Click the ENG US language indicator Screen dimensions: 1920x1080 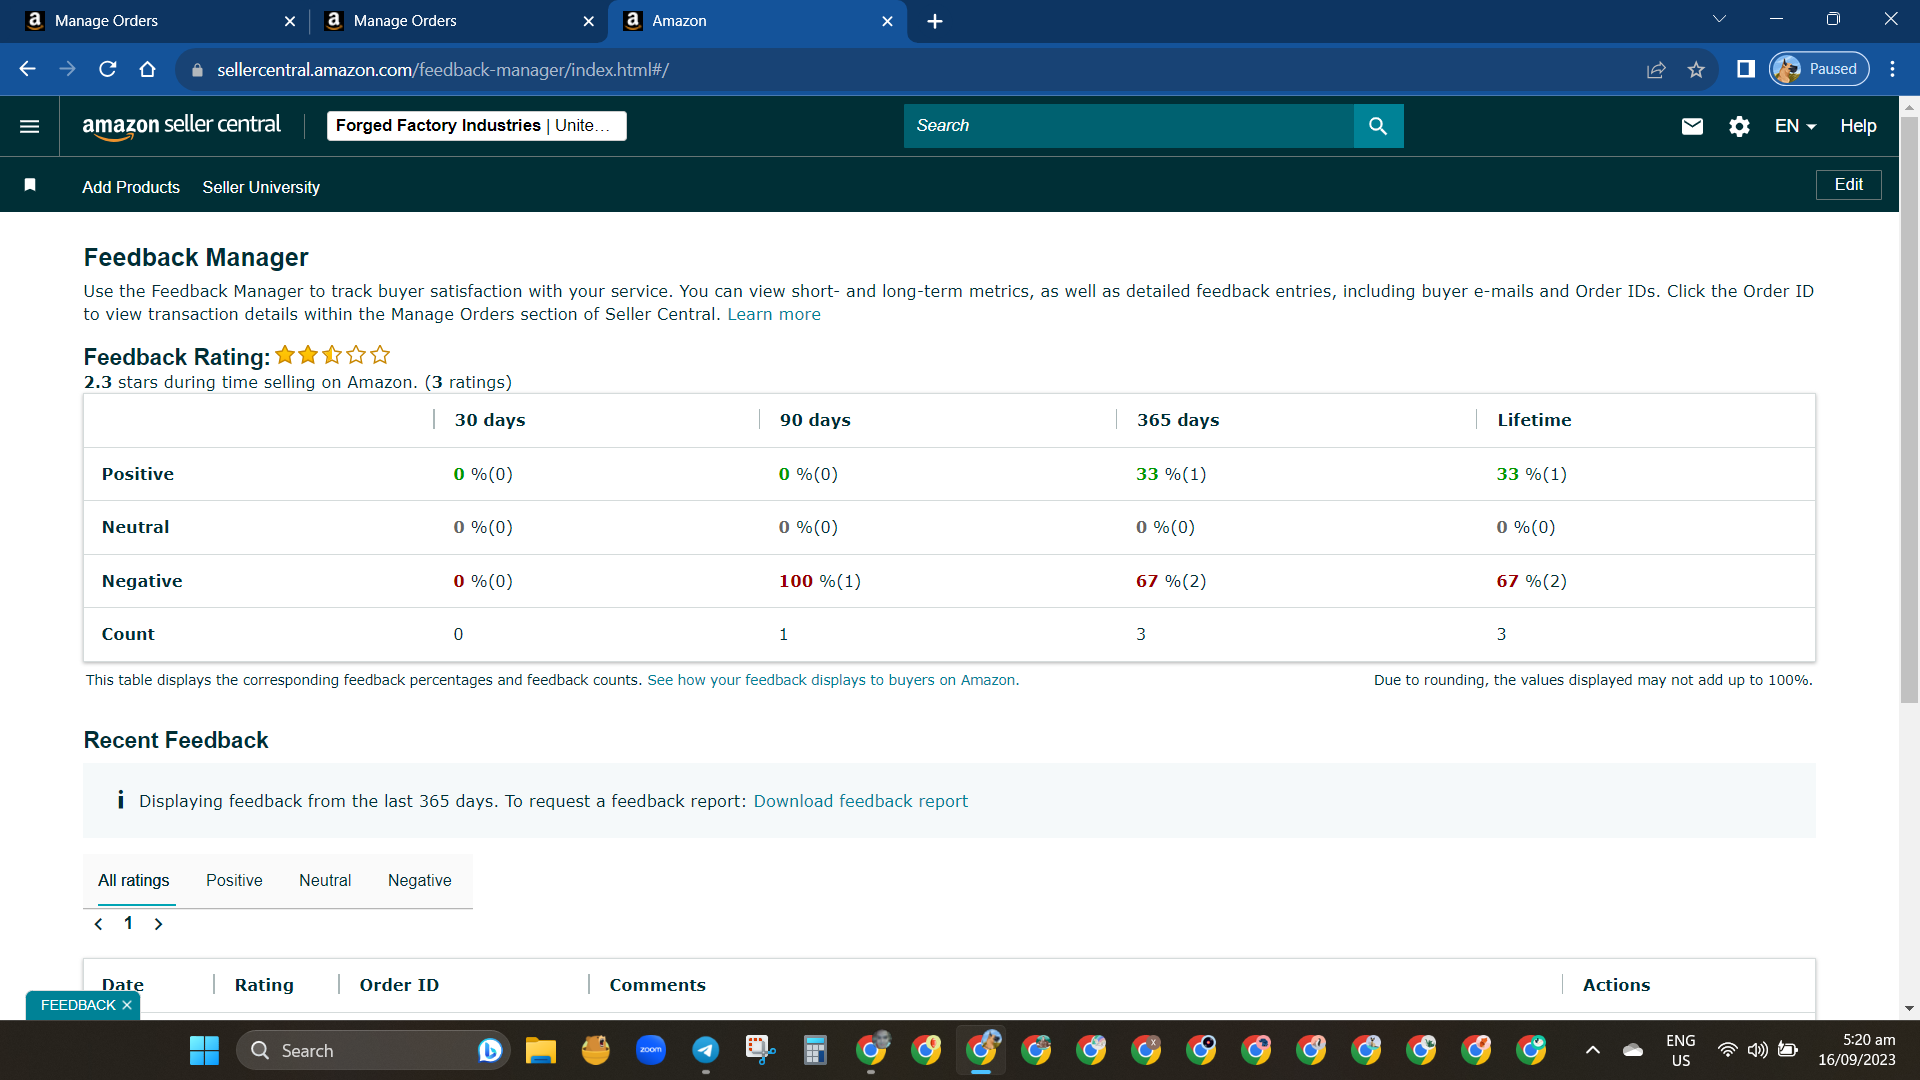click(1681, 1050)
